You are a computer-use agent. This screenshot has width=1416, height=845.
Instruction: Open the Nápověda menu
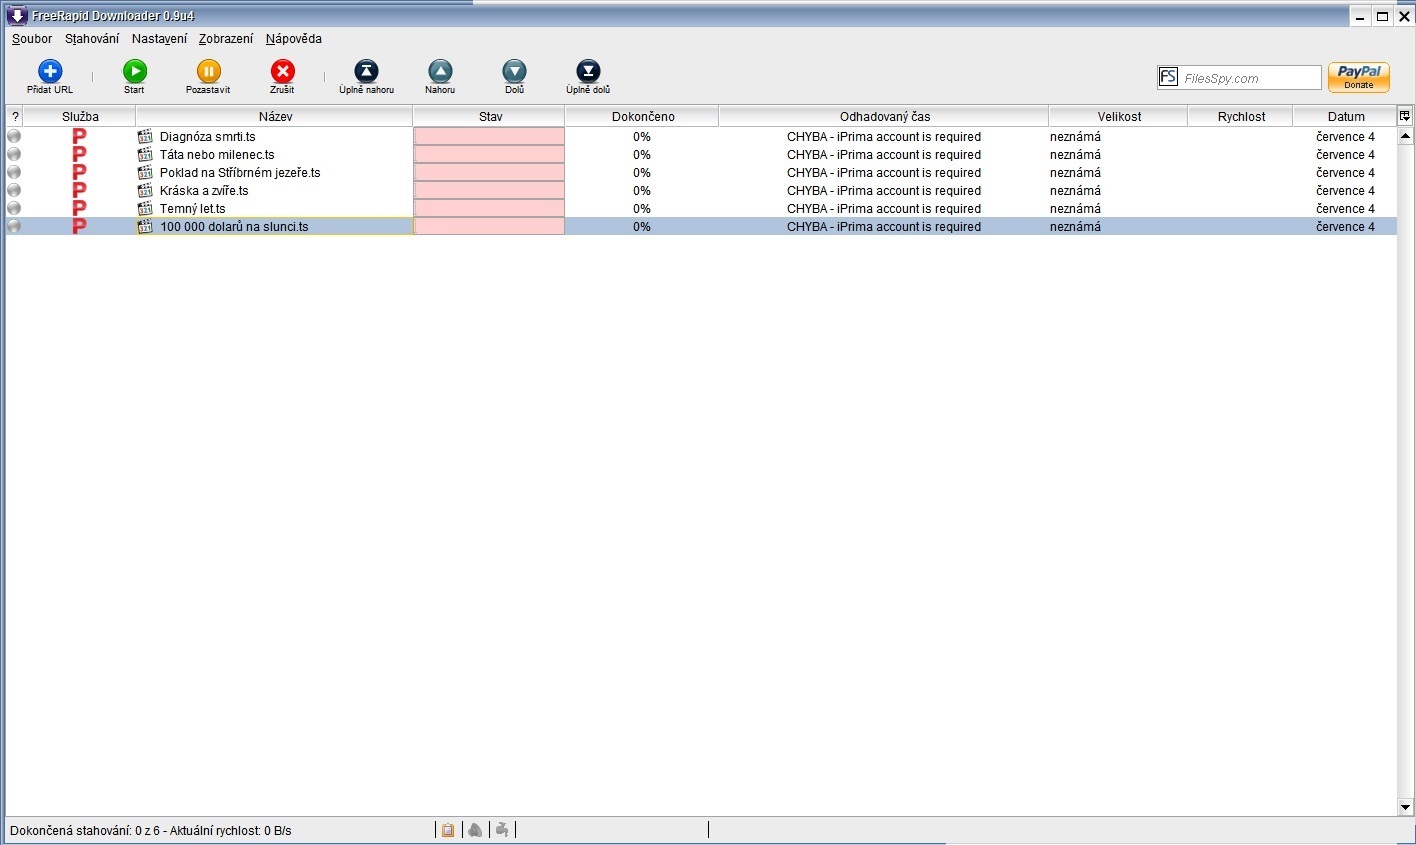coord(294,39)
